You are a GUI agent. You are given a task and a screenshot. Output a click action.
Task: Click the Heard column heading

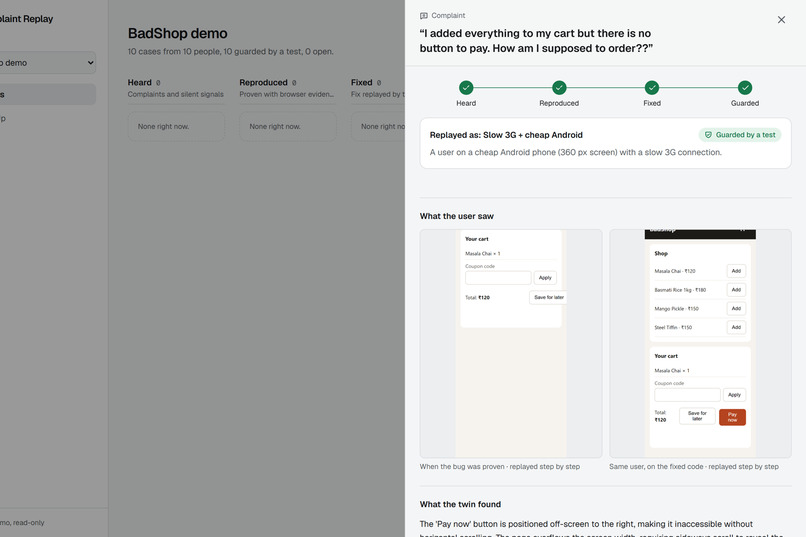[139, 82]
